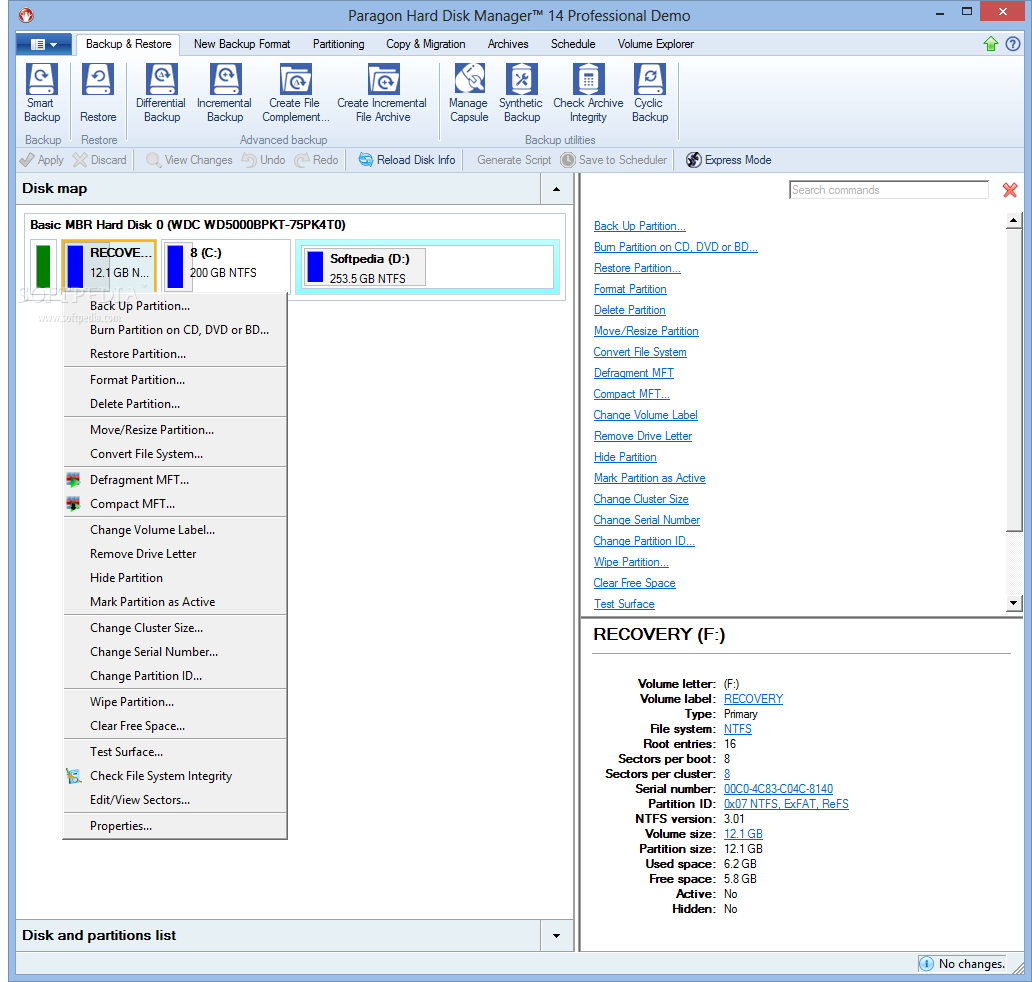Choose Wipe Partition in context menu

pos(175,702)
